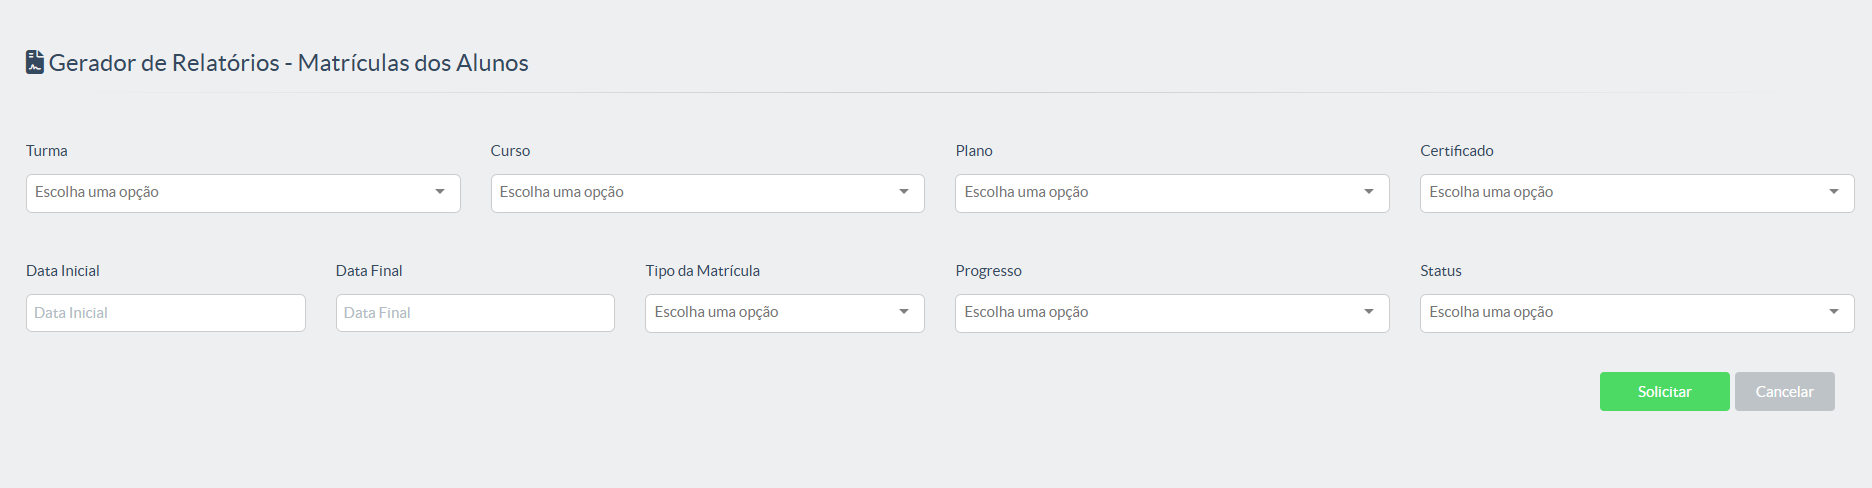Open the Plano combo box
The width and height of the screenshot is (1872, 488).
pyautogui.click(x=1171, y=193)
